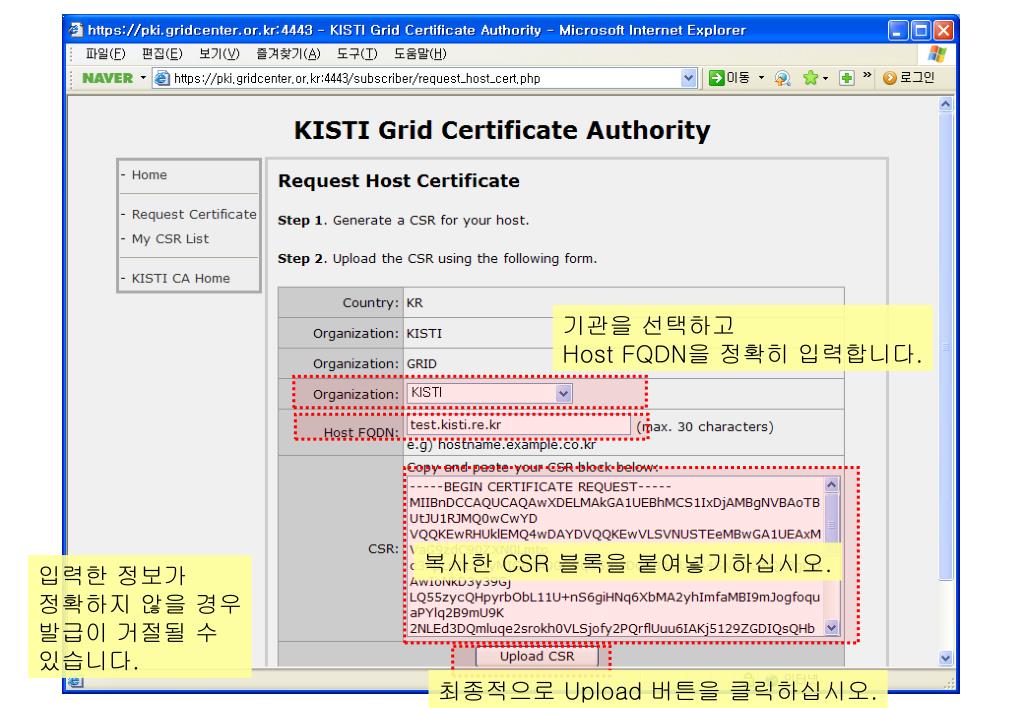Click the Country value "KR"
1023x708 pixels.
click(414, 303)
